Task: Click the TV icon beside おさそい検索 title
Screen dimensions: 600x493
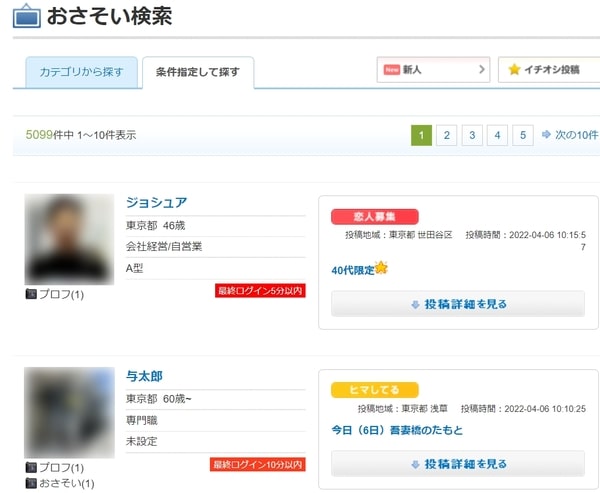Action: [27, 16]
